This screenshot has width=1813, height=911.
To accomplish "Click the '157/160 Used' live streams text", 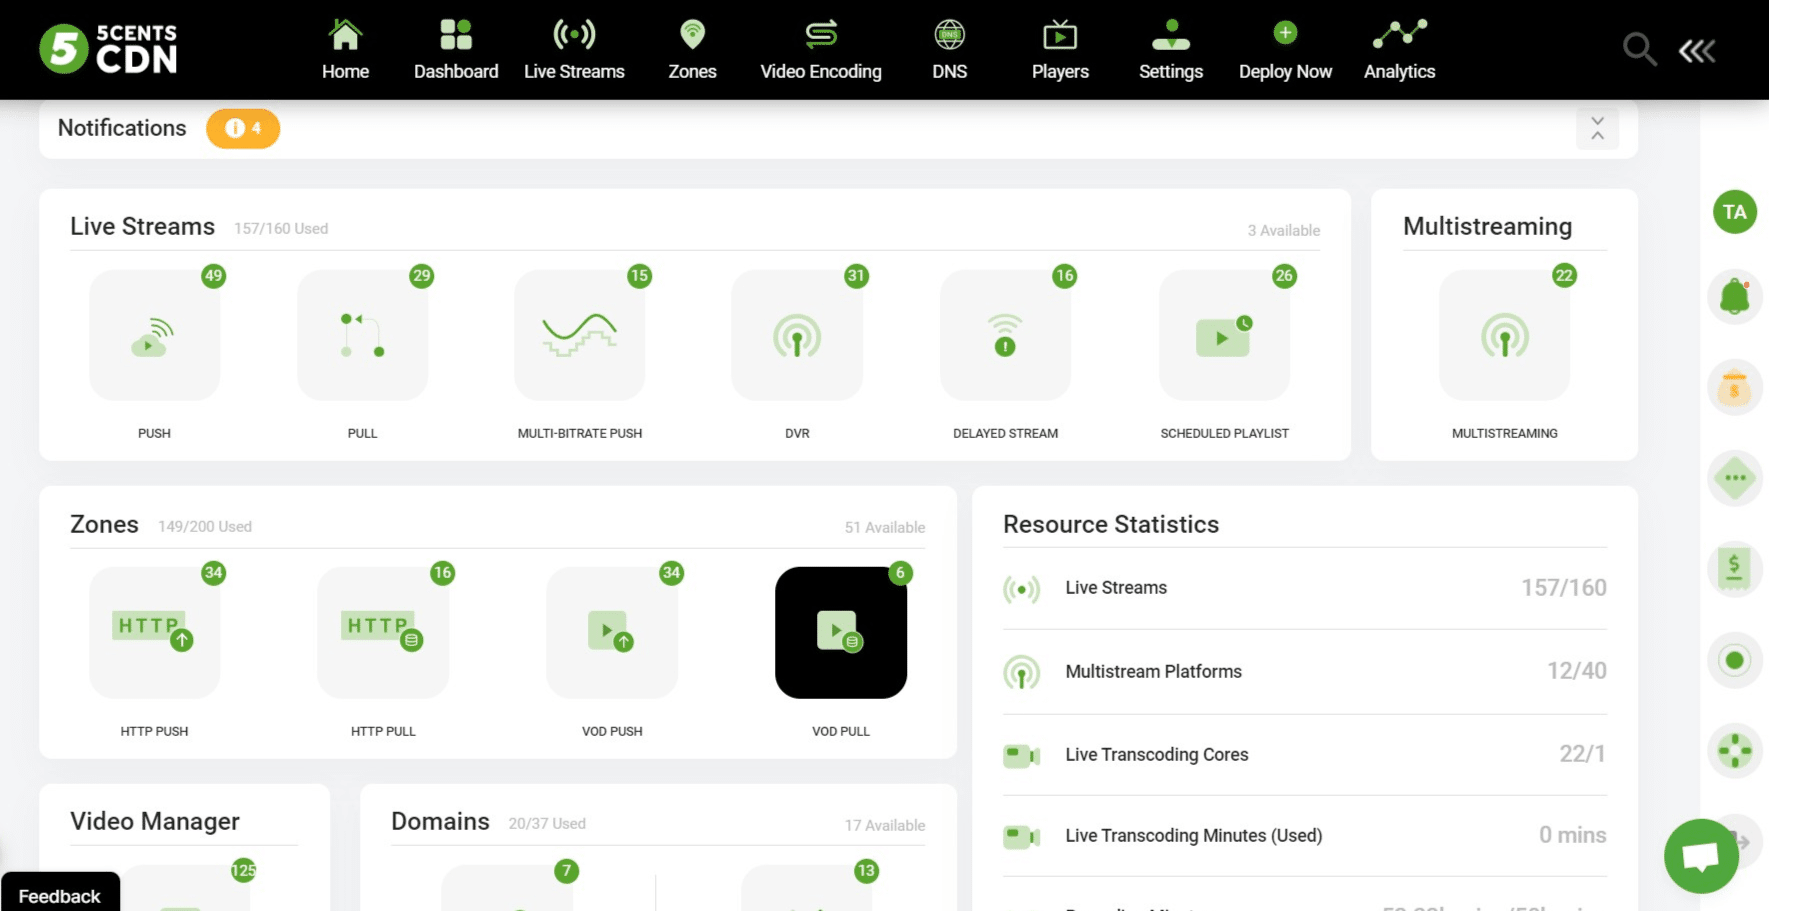I will pos(281,229).
